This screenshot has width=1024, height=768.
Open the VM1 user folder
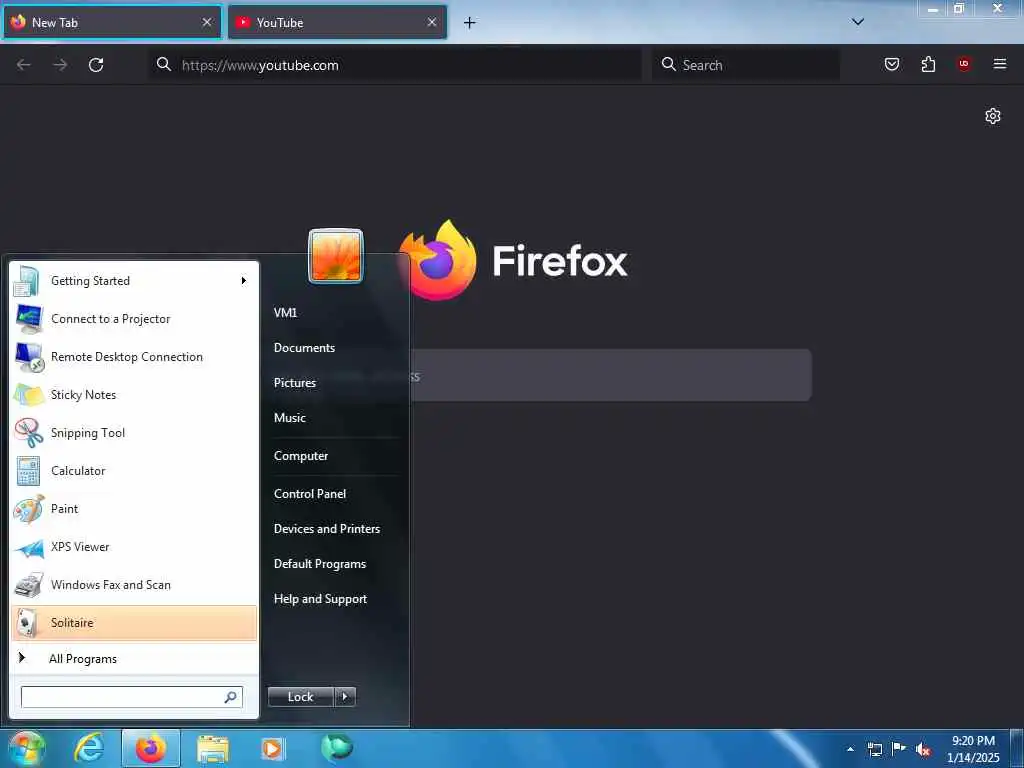click(285, 312)
